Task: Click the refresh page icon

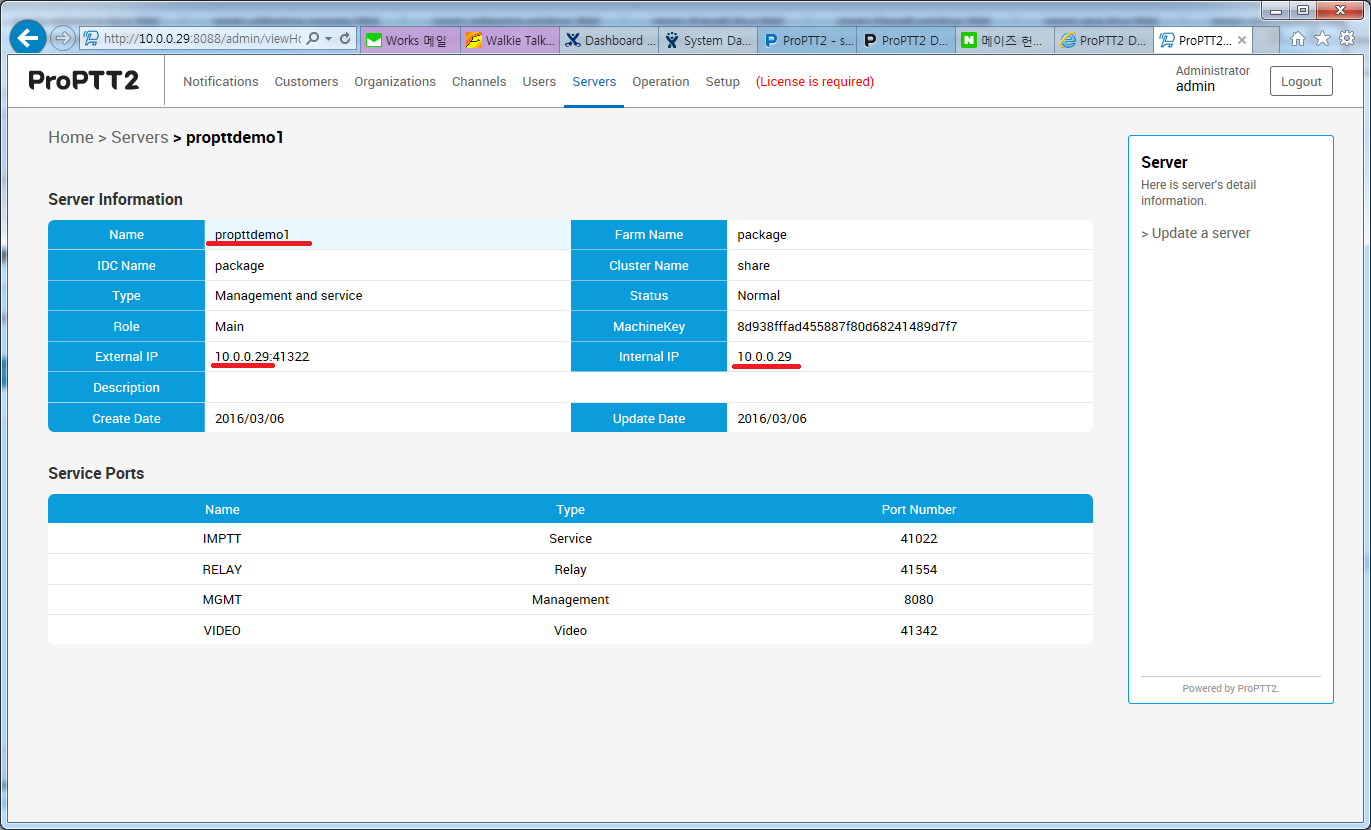Action: click(x=346, y=38)
